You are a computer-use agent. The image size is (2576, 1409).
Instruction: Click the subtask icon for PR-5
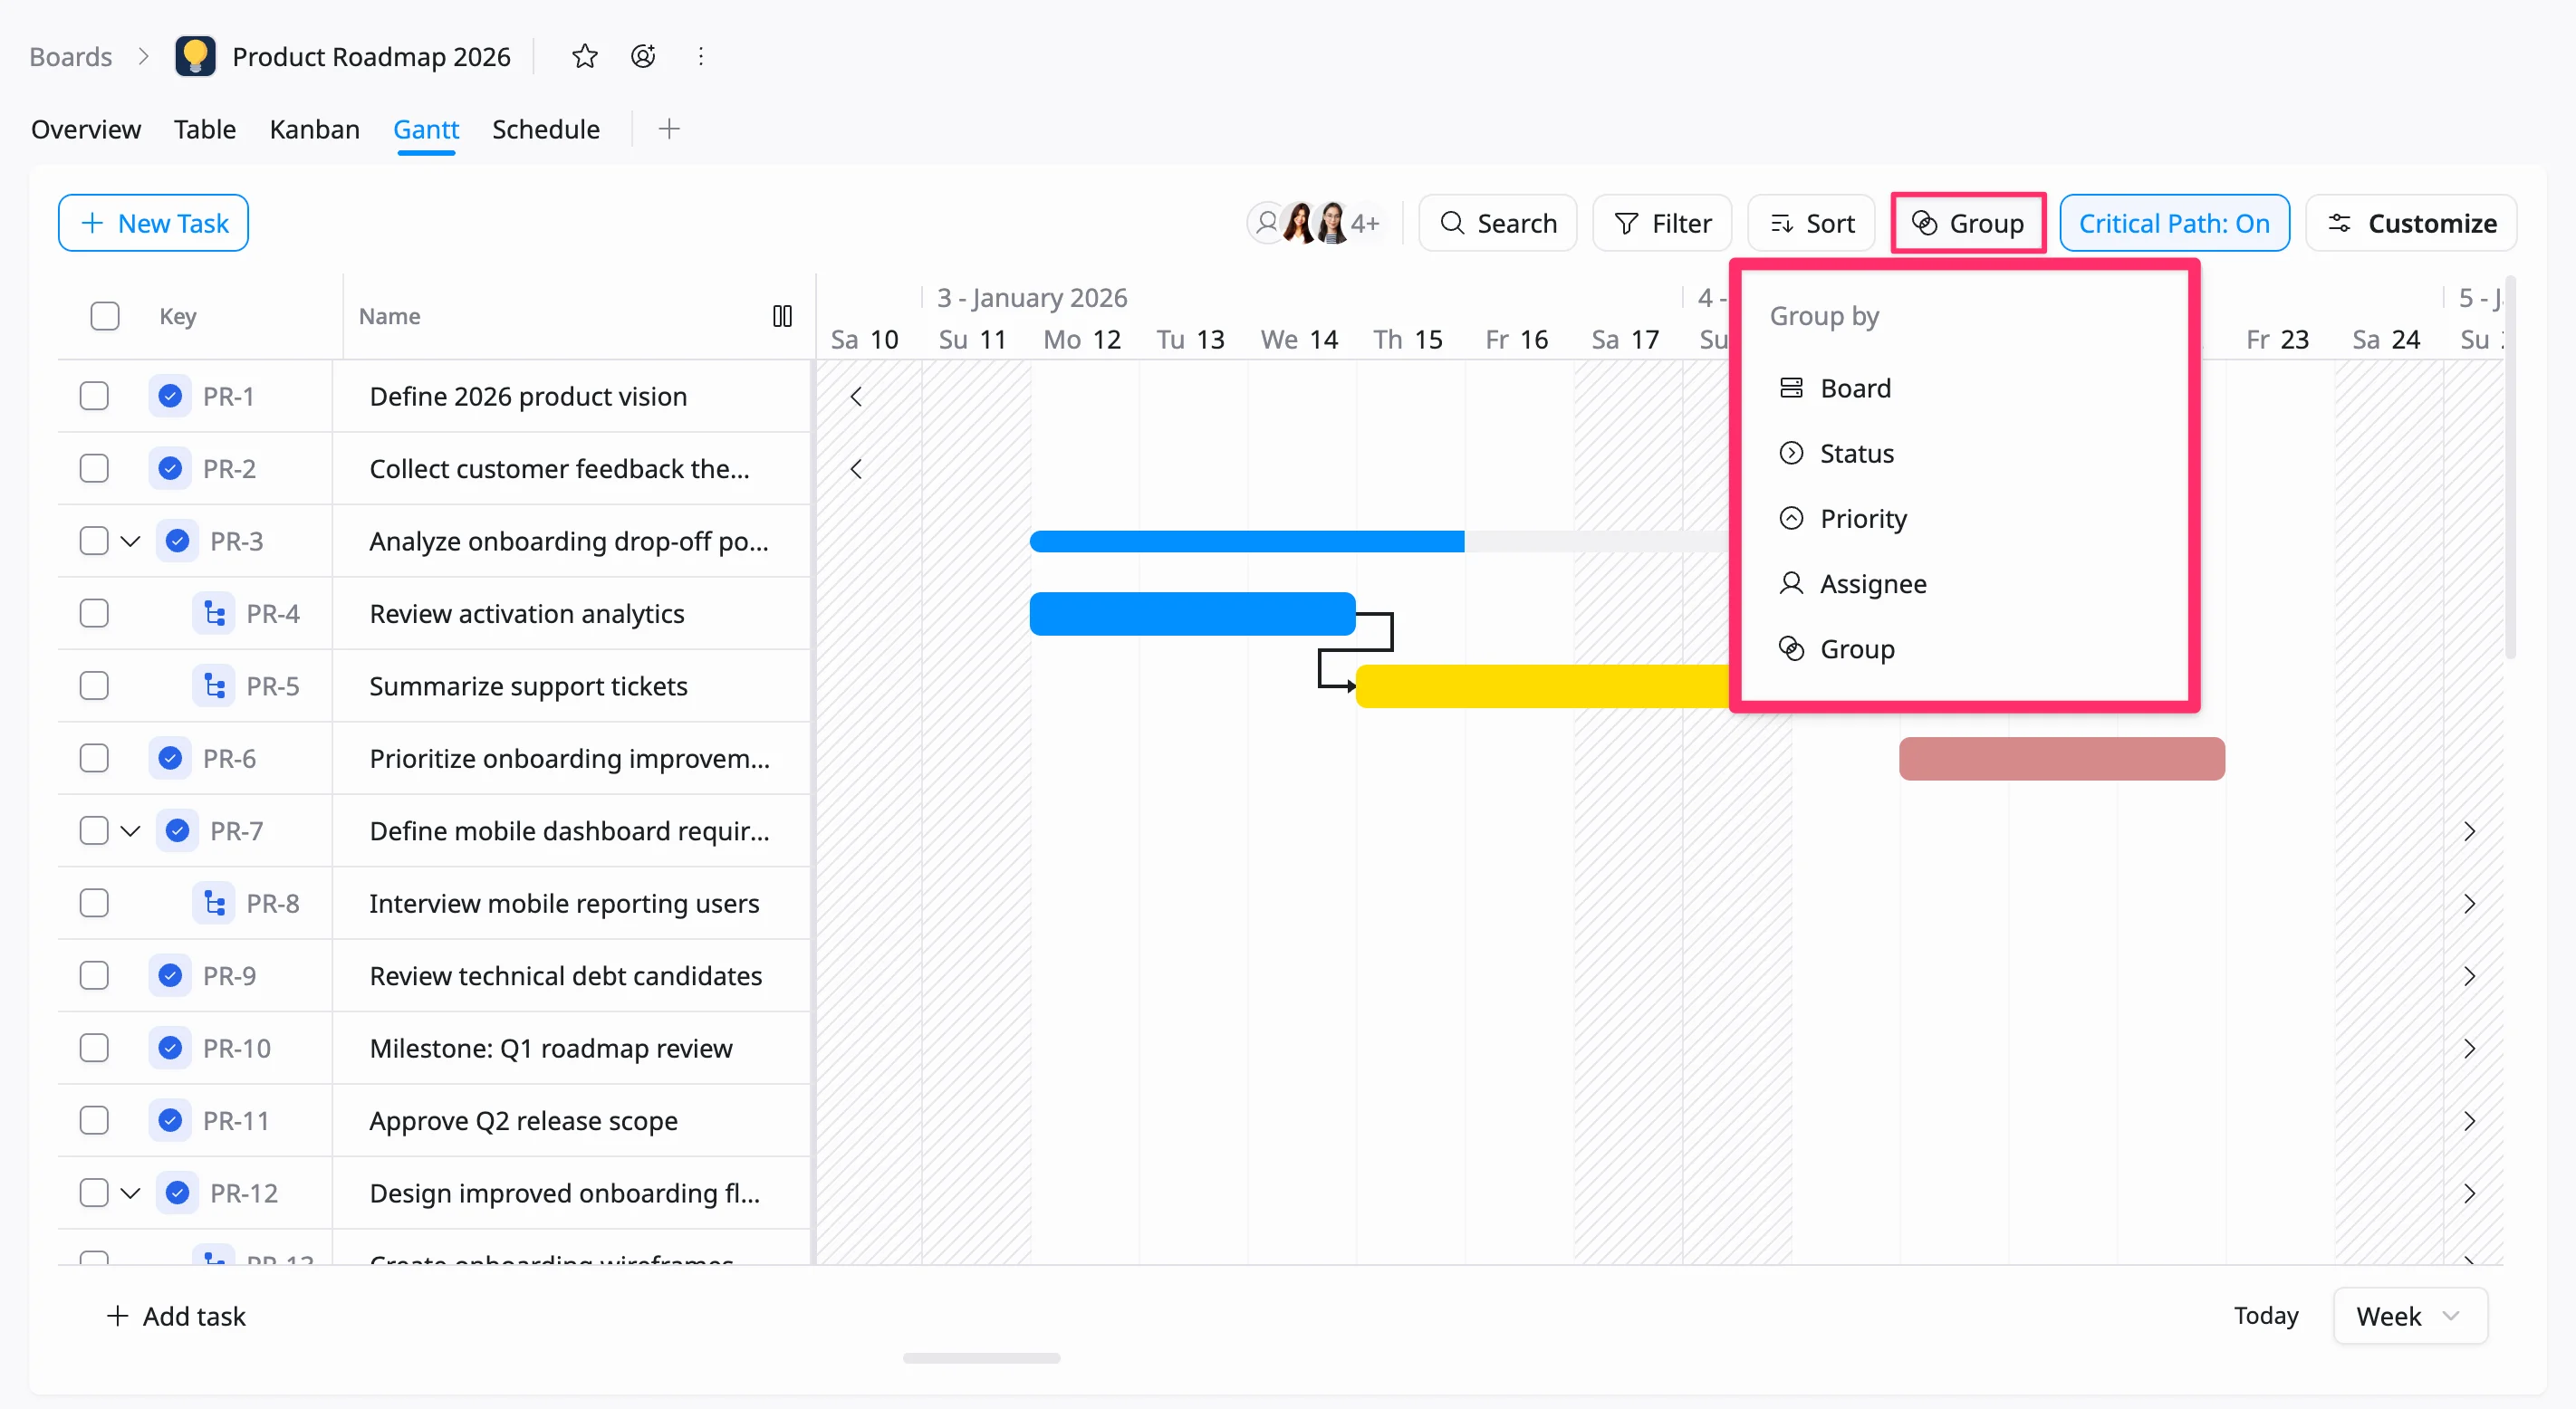[214, 686]
